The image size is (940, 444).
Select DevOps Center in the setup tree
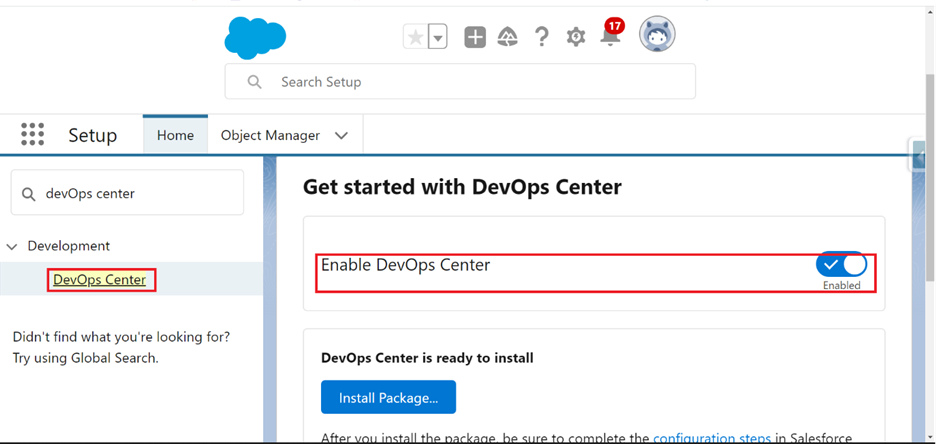[x=100, y=280]
